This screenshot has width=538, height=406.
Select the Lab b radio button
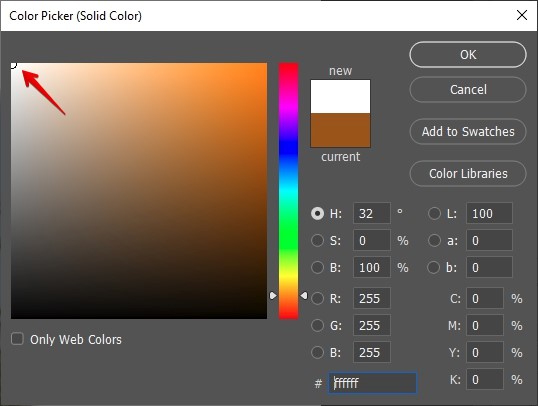coord(434,267)
